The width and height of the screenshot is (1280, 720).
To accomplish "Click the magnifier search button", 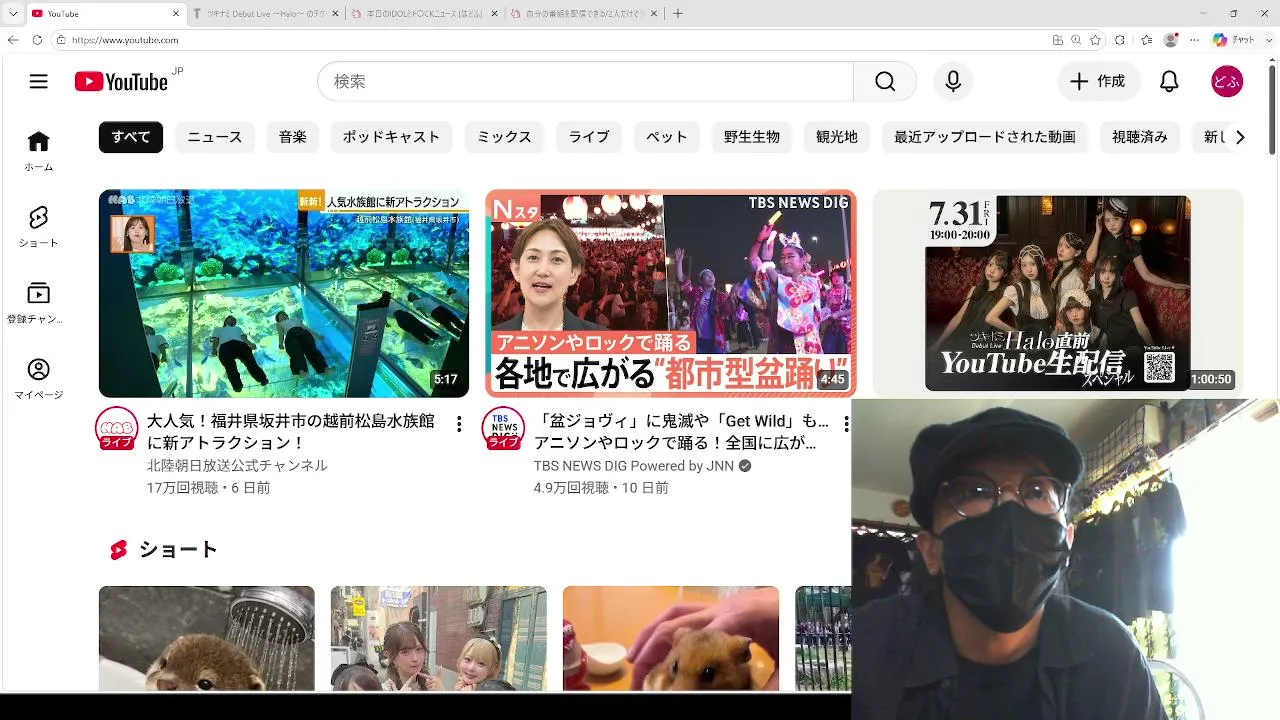I will [885, 81].
